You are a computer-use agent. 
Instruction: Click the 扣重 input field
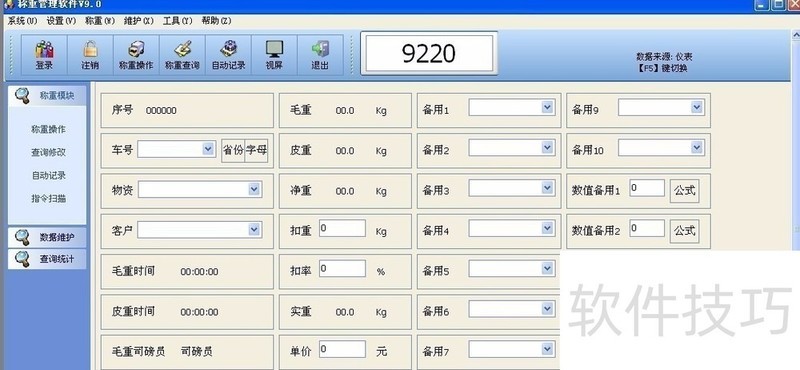(342, 228)
